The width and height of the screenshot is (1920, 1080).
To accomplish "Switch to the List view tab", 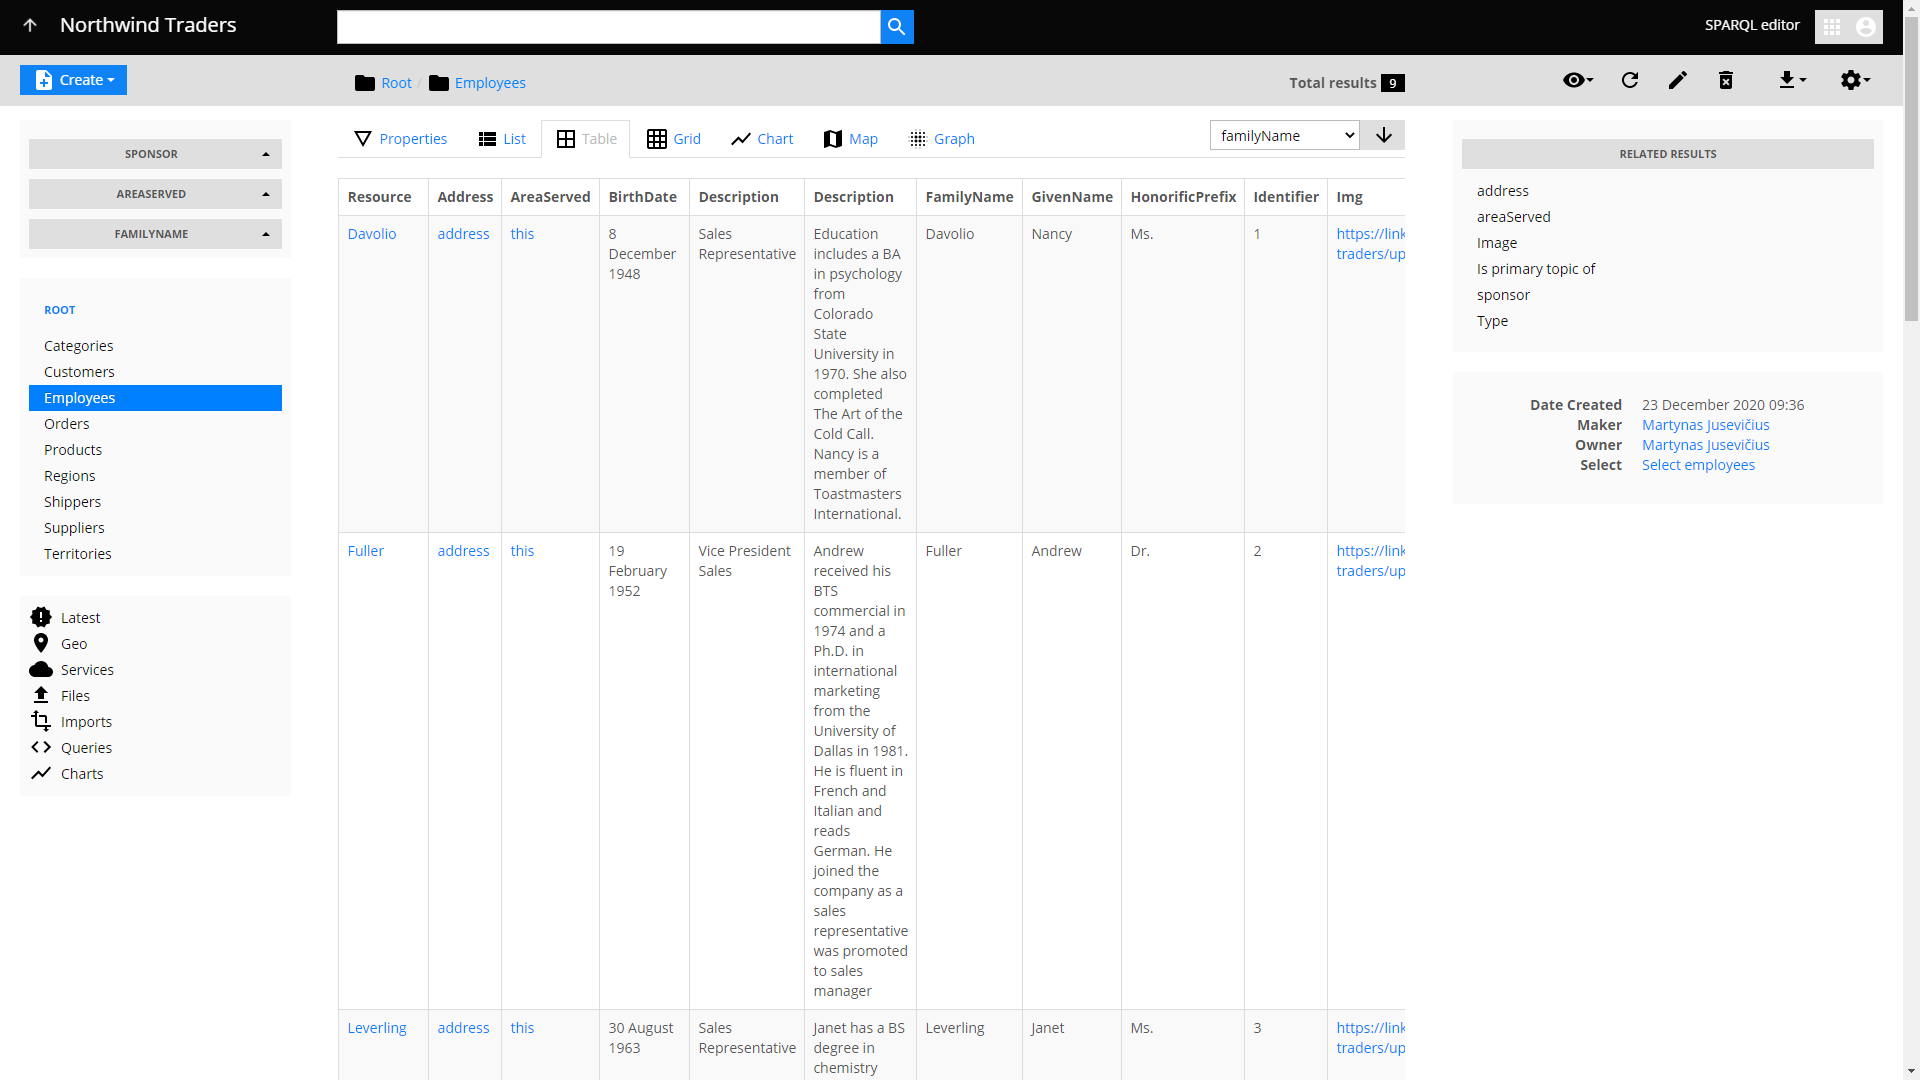I will (x=502, y=139).
